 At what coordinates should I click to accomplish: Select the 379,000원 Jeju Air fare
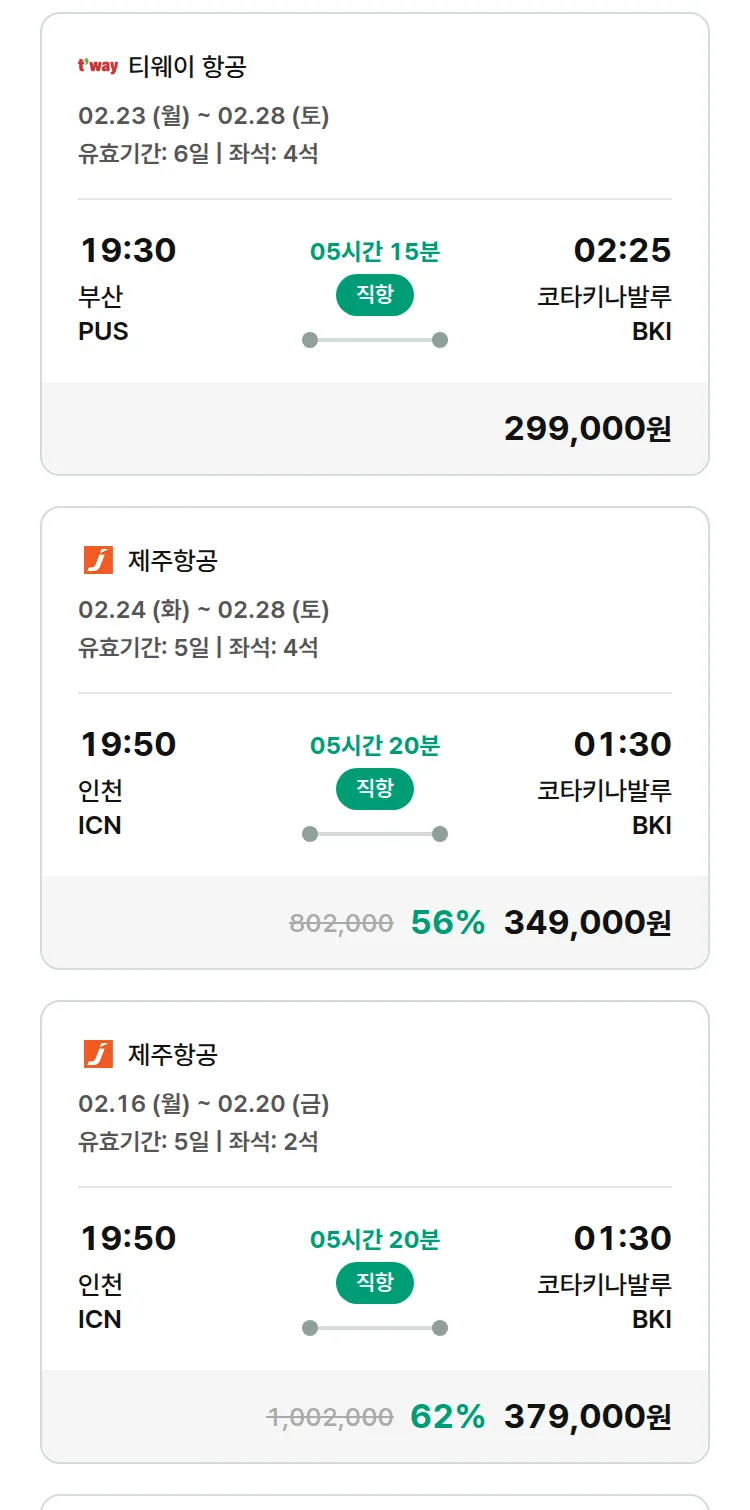coord(587,1417)
